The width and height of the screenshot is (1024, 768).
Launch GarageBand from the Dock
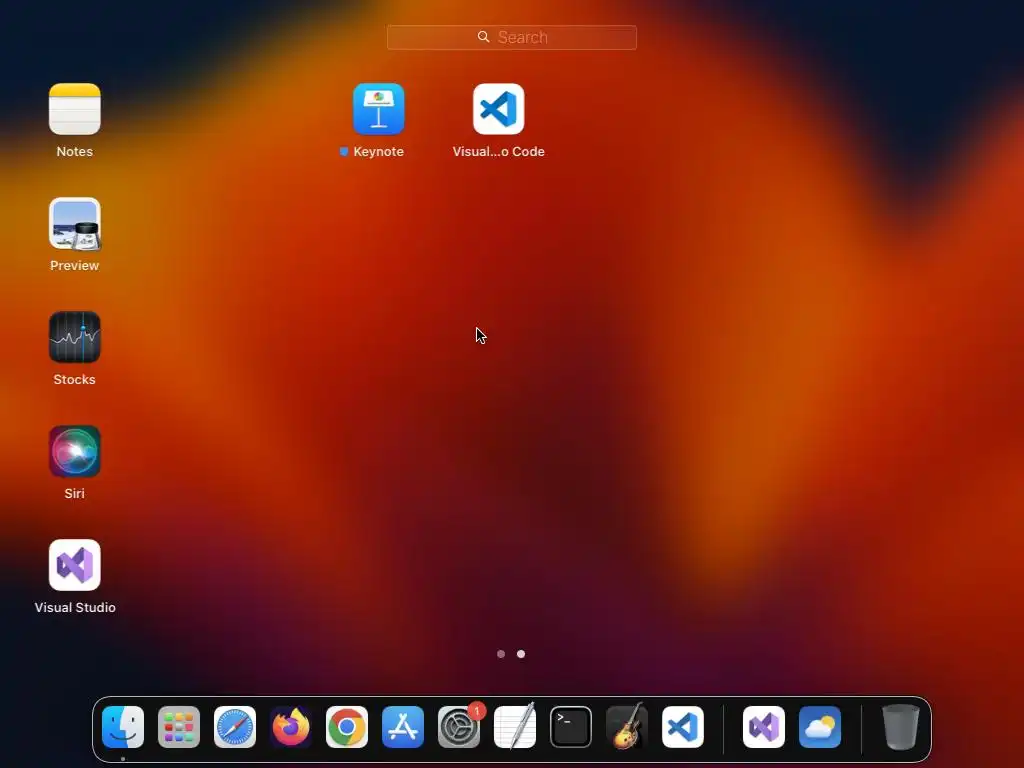click(627, 727)
